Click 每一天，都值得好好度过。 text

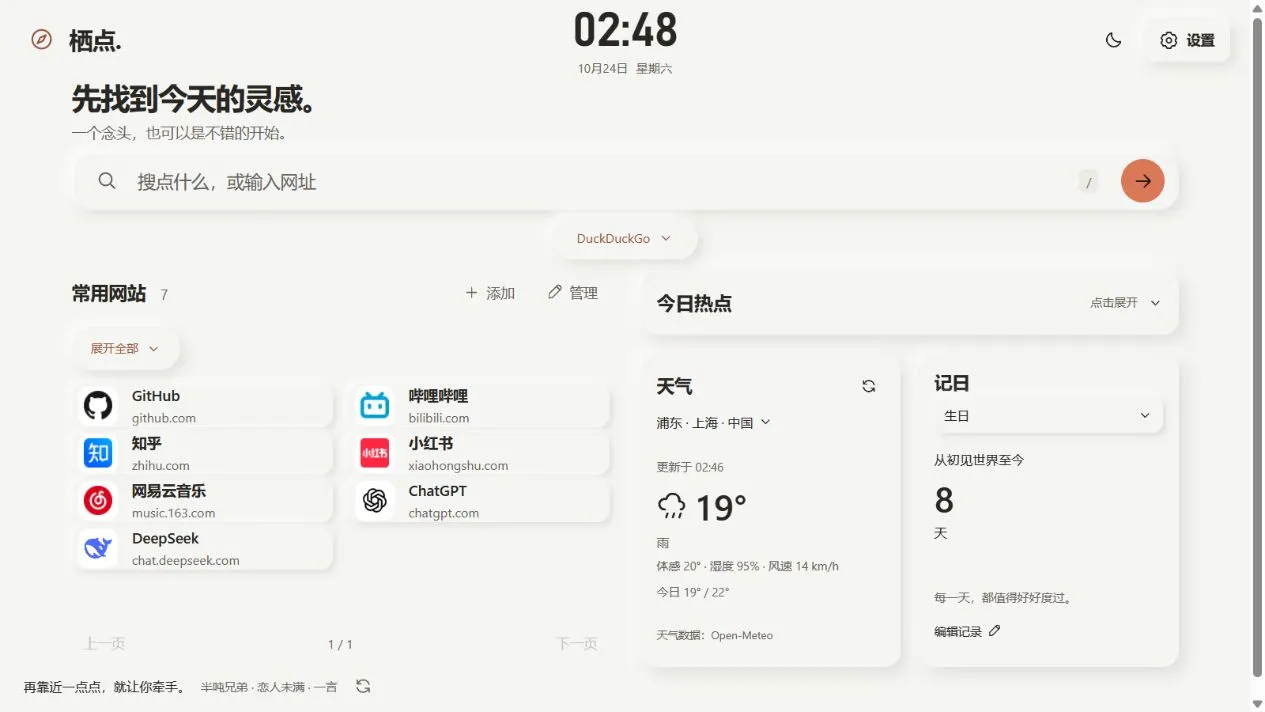[x=1003, y=598]
